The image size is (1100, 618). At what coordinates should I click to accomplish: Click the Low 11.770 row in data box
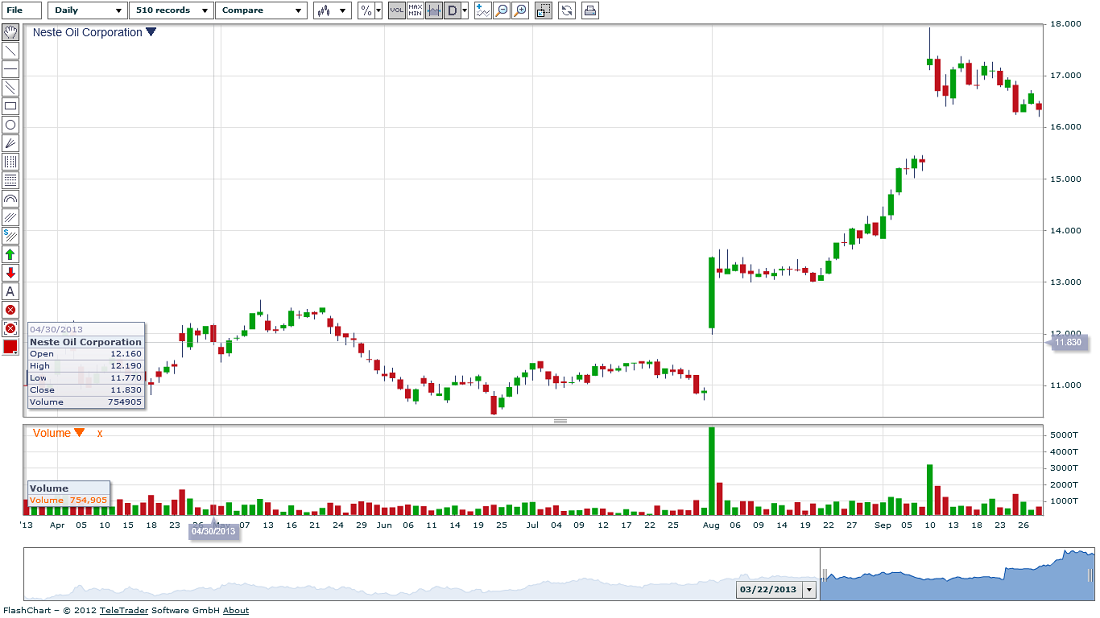(86, 378)
